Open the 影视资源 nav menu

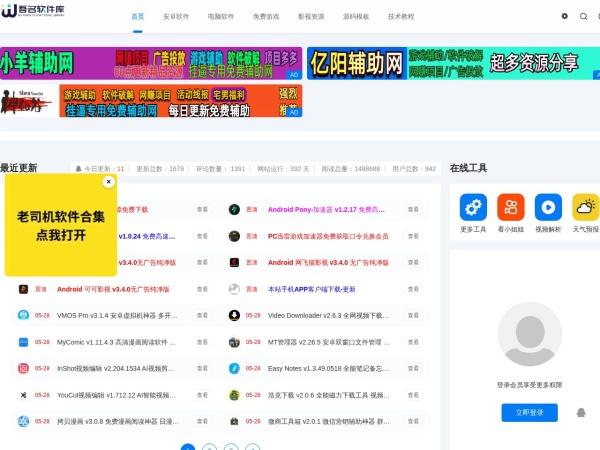(x=311, y=16)
